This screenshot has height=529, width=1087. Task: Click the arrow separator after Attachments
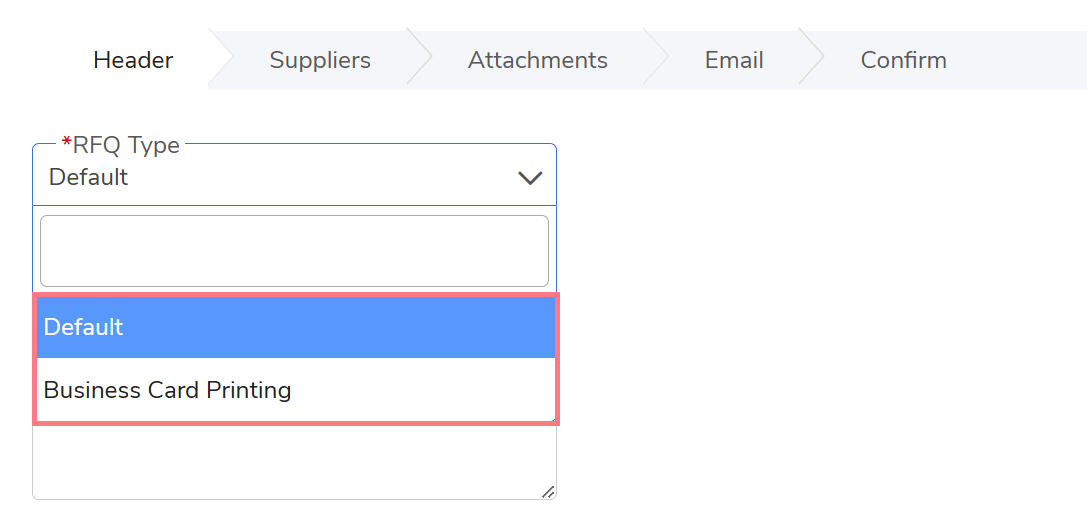click(x=654, y=60)
